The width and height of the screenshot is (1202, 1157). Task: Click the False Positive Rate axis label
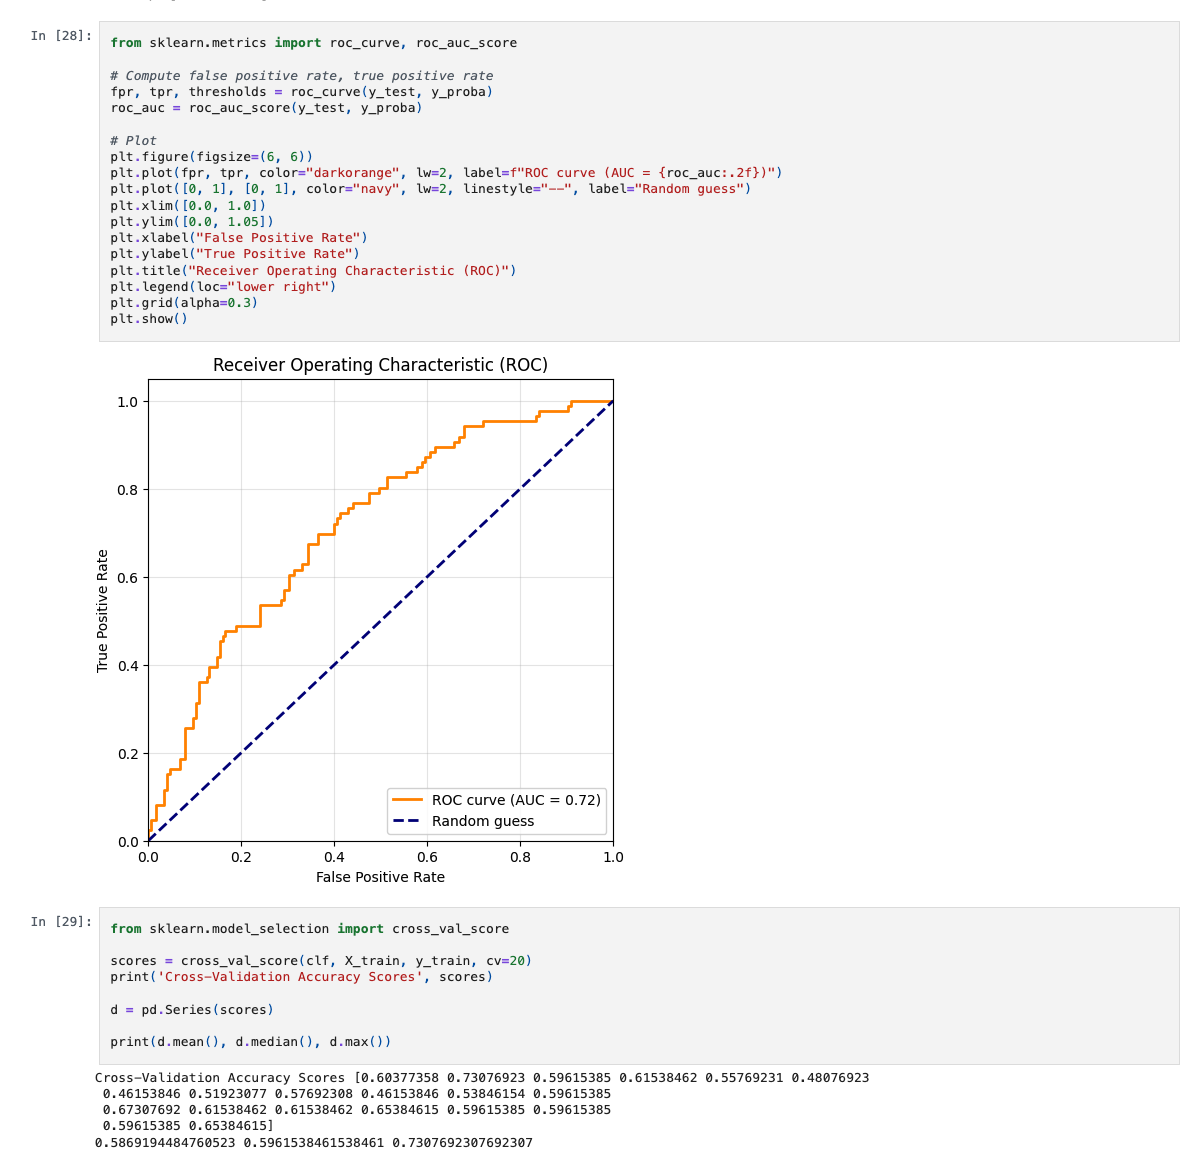380,877
